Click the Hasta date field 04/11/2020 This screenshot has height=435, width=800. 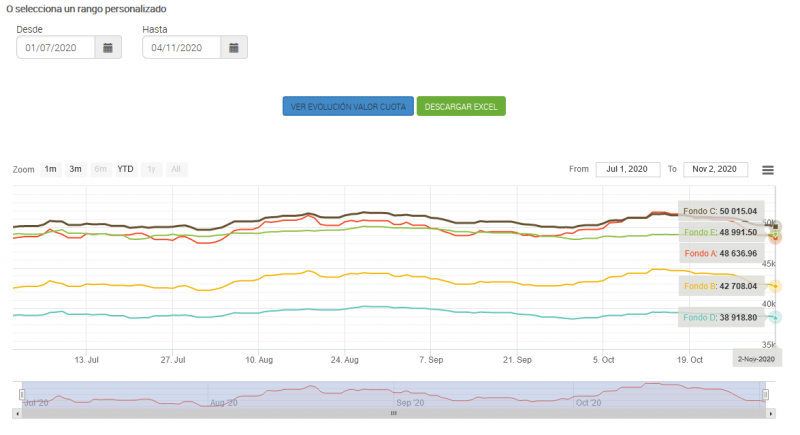point(181,47)
